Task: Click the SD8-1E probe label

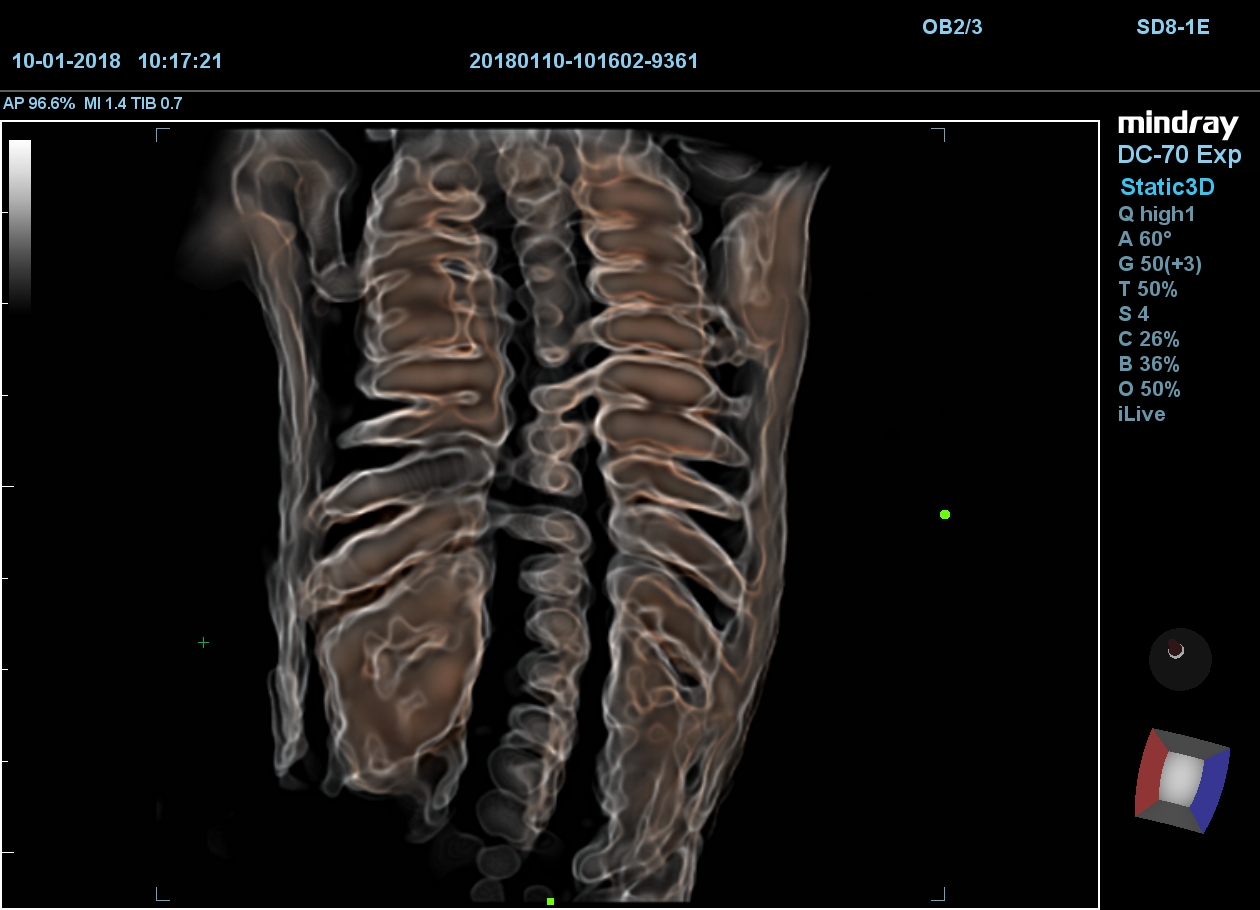Action: coord(1173,27)
